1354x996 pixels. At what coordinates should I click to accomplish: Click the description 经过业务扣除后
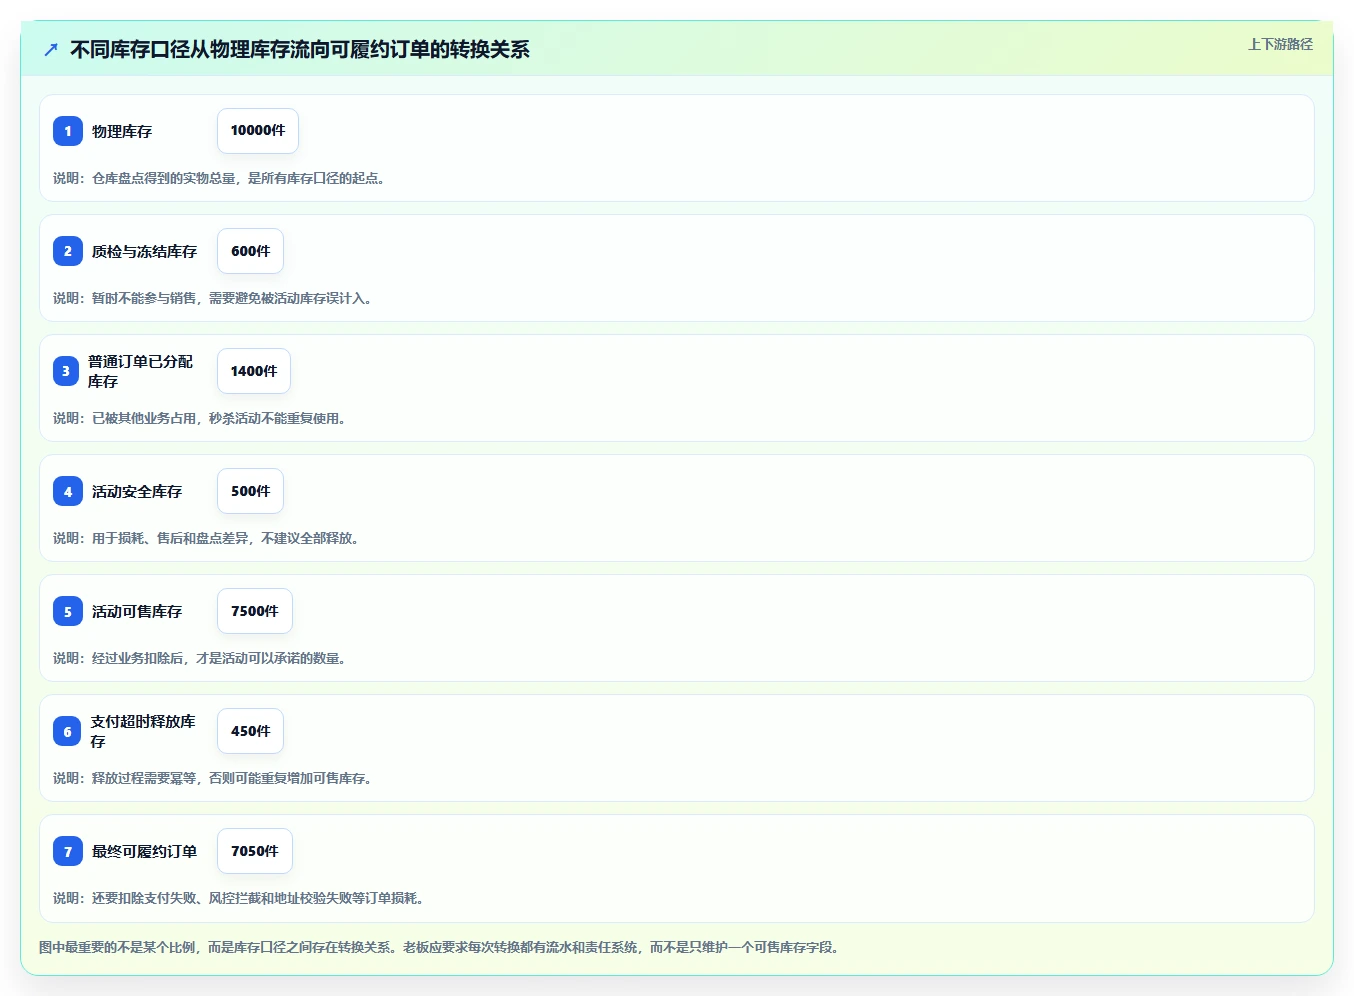200,658
